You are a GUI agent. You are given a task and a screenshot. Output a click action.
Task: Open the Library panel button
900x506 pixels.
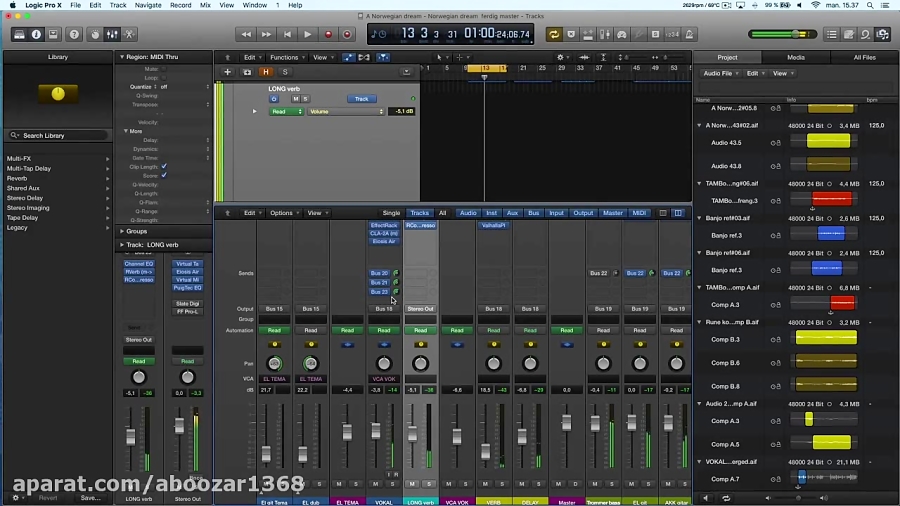click(x=19, y=34)
